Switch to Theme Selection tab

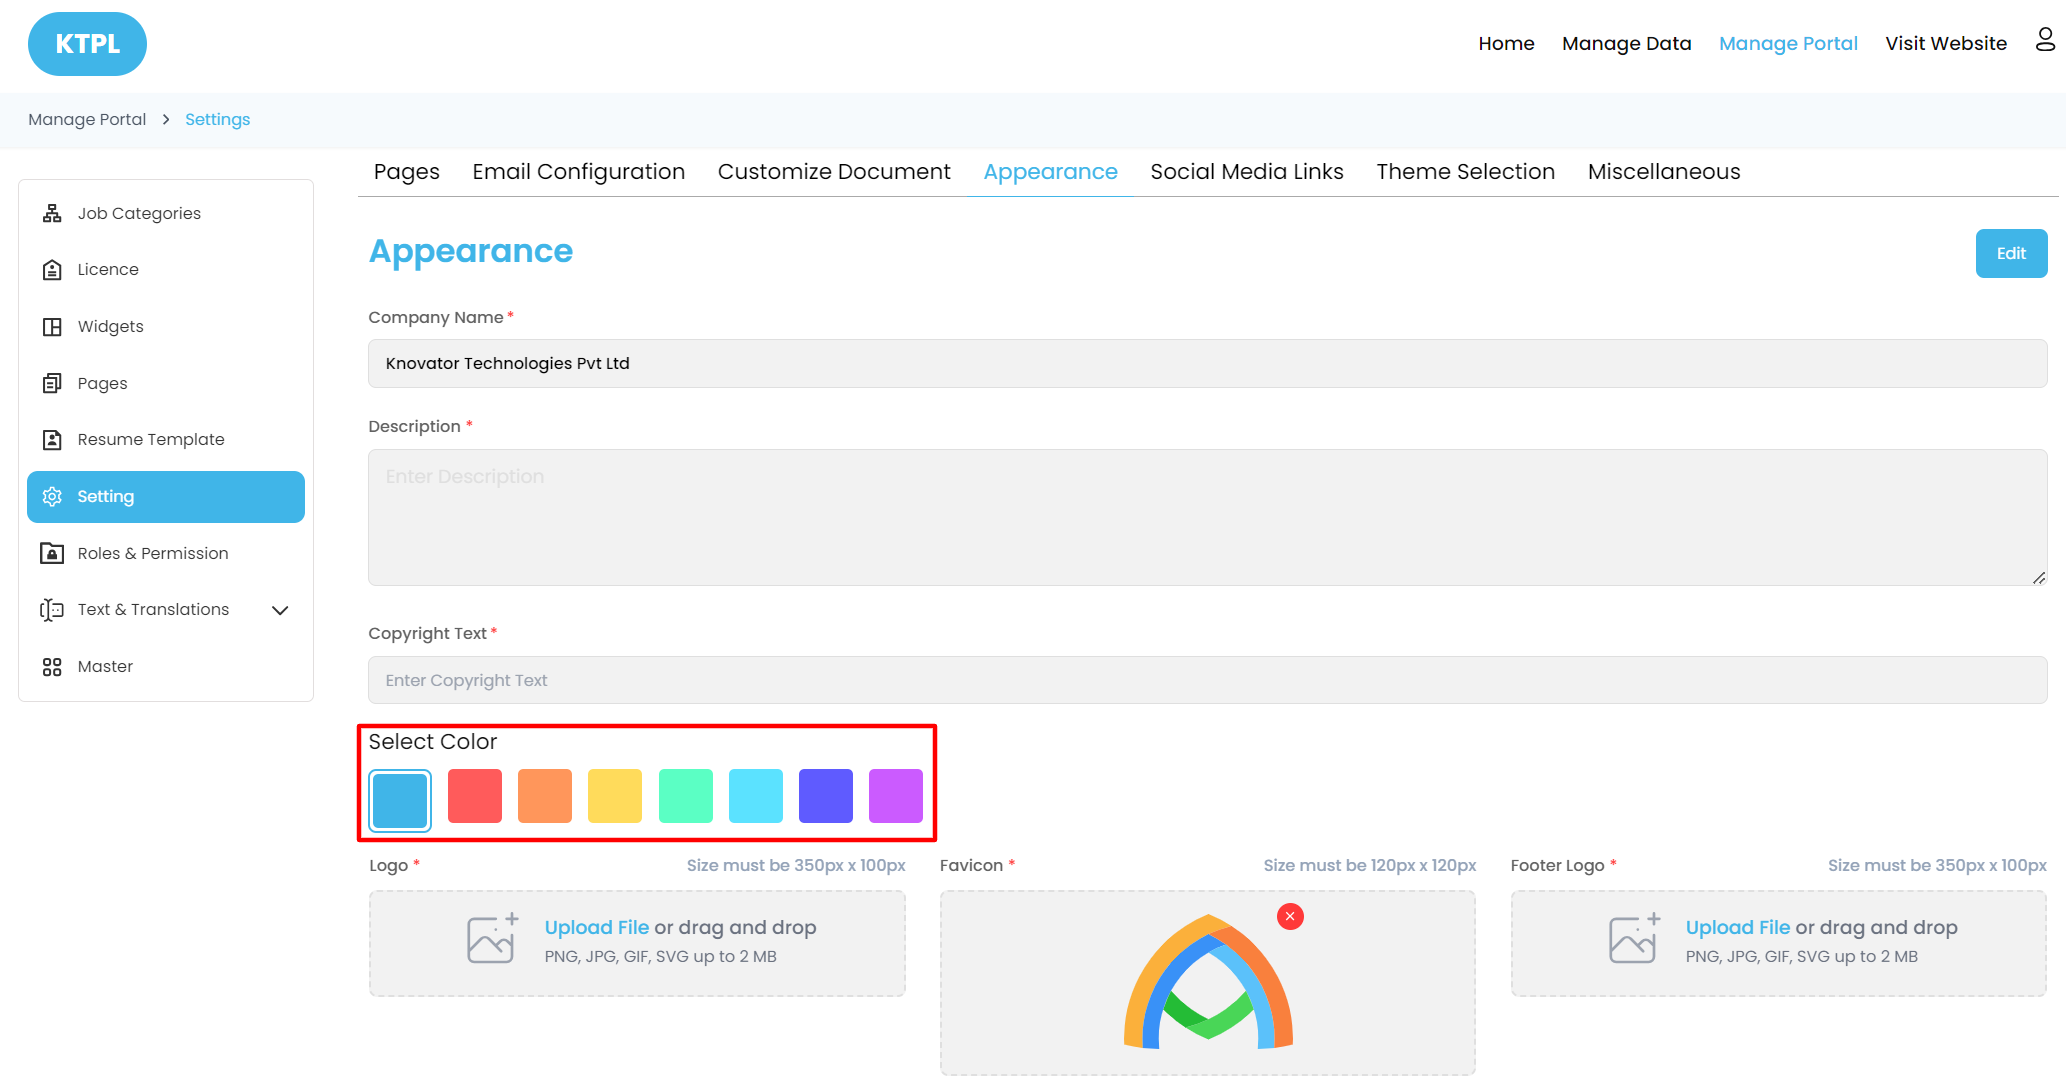pos(1465,172)
